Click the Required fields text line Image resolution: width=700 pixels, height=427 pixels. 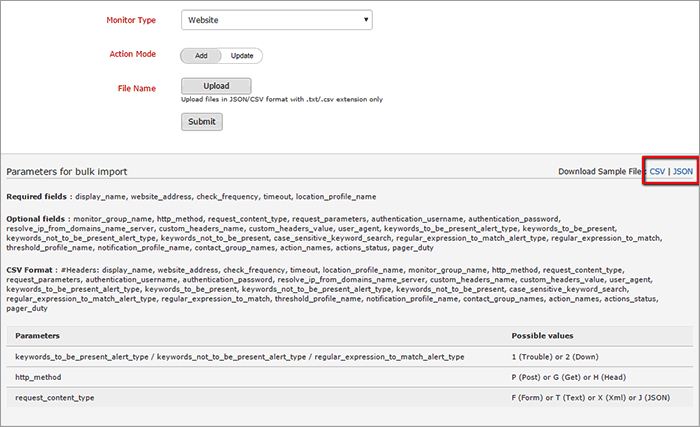[191, 197]
